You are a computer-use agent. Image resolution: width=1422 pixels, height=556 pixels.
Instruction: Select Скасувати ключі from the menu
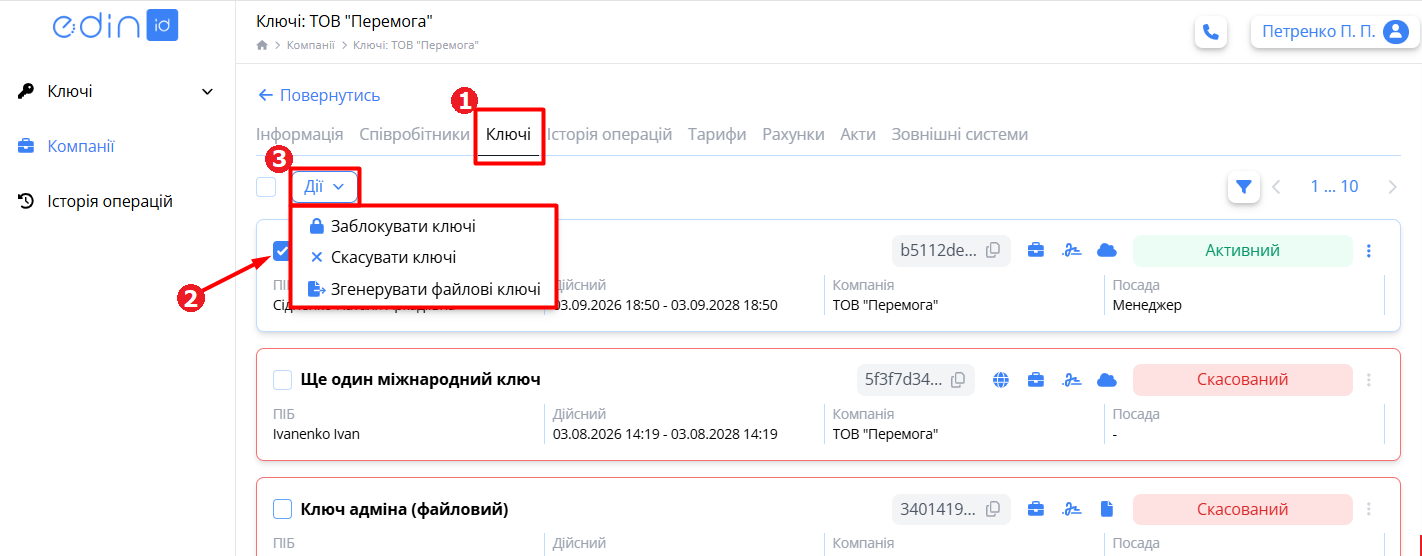[x=383, y=257]
